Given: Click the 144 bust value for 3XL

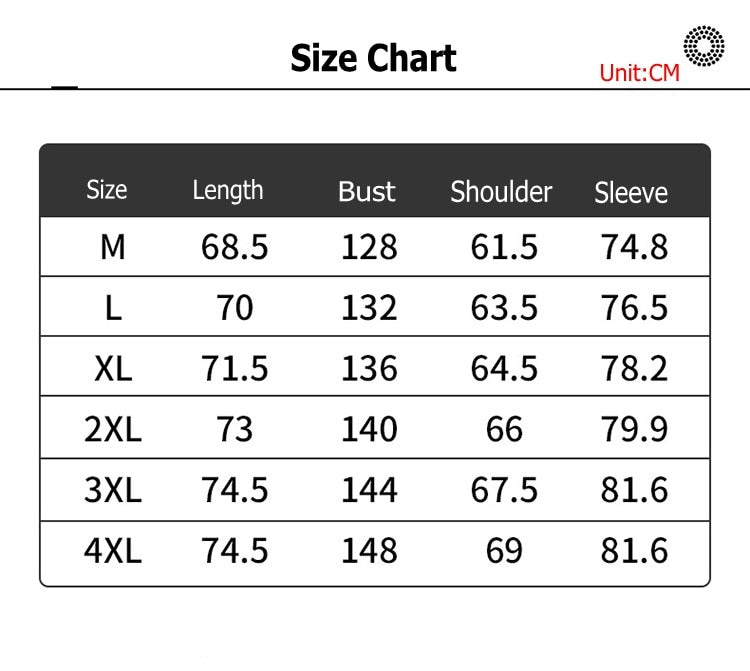Looking at the screenshot, I should click(369, 490).
